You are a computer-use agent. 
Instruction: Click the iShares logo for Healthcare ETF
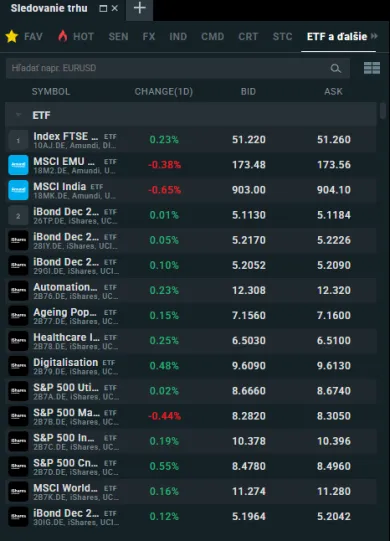coord(18,341)
